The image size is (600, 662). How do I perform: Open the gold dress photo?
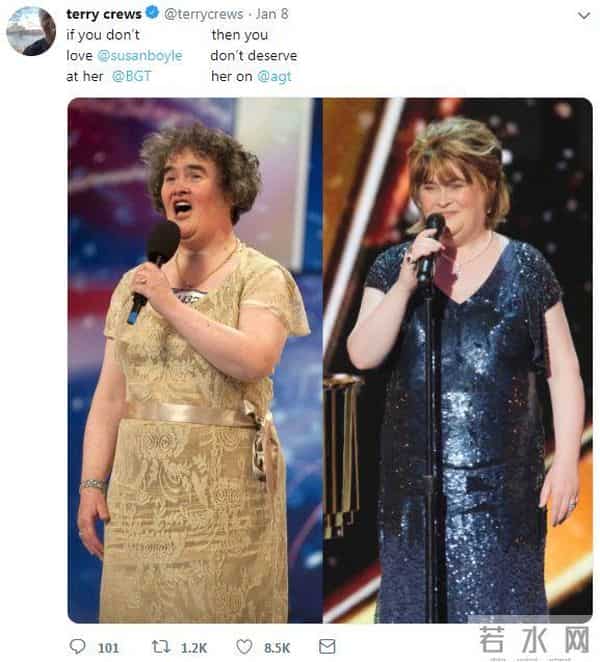point(195,360)
